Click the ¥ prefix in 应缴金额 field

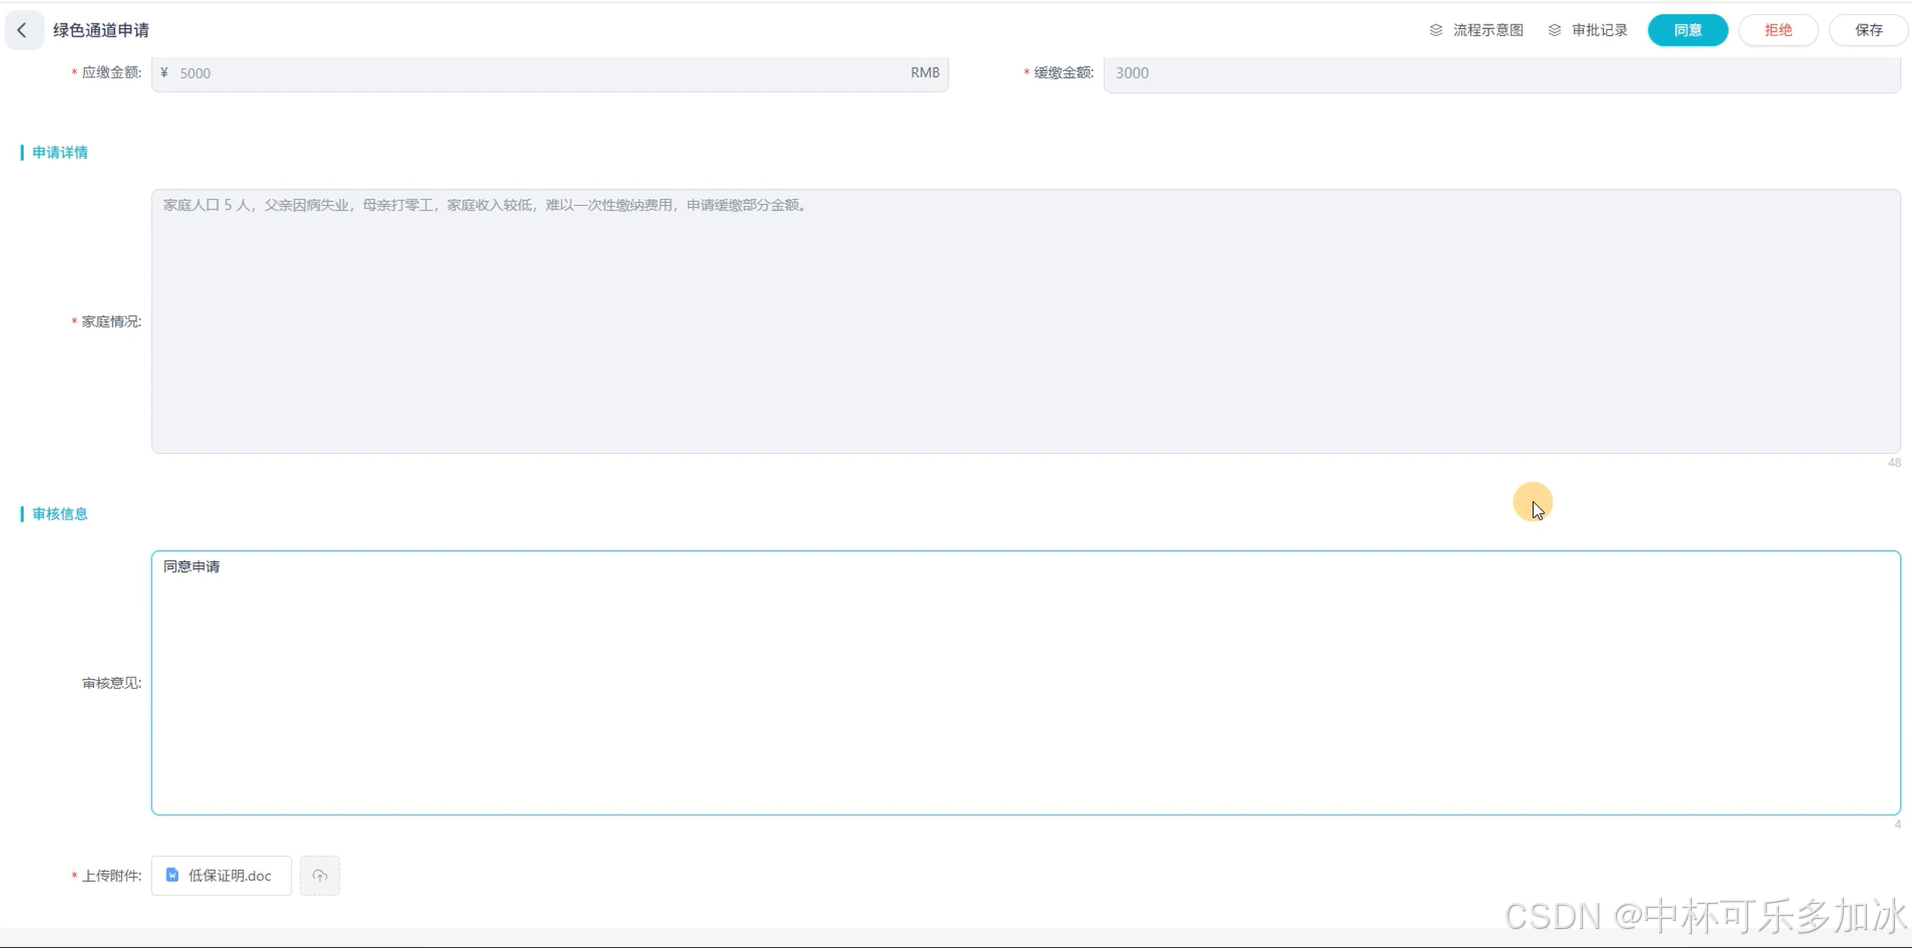coord(164,73)
